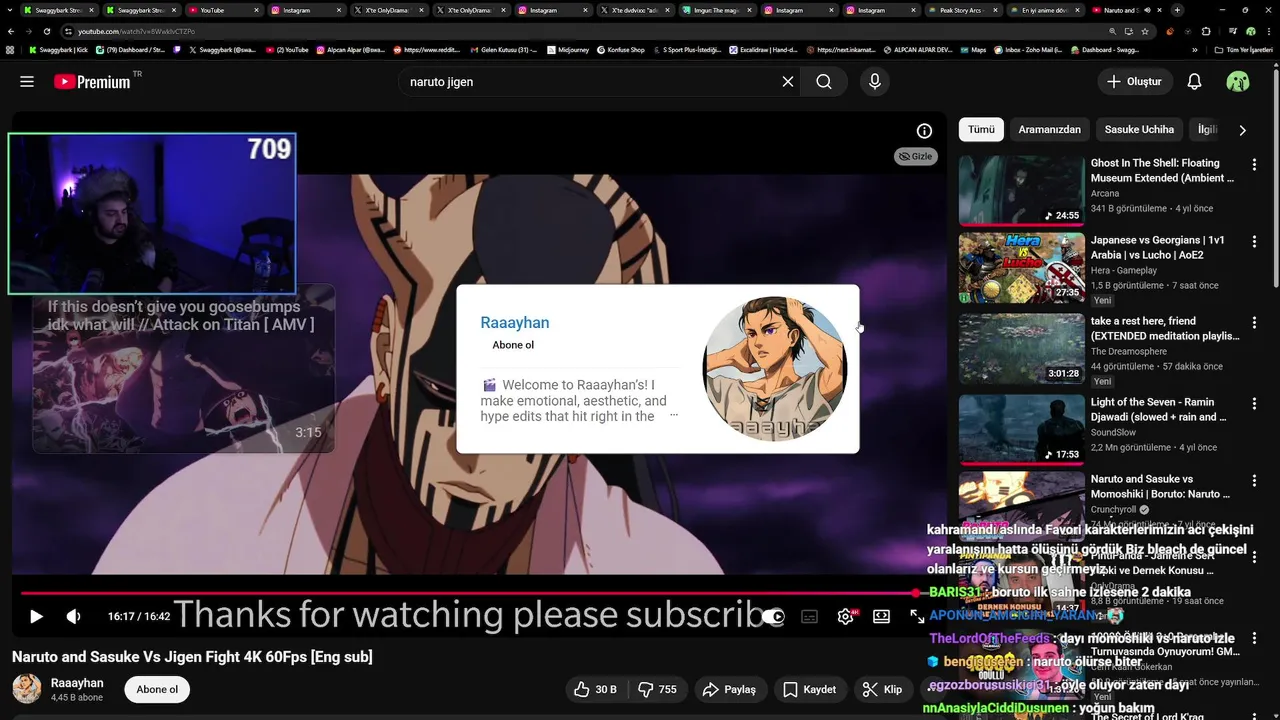Clear the search box with the X
This screenshot has height=720, width=1280.
click(x=788, y=82)
